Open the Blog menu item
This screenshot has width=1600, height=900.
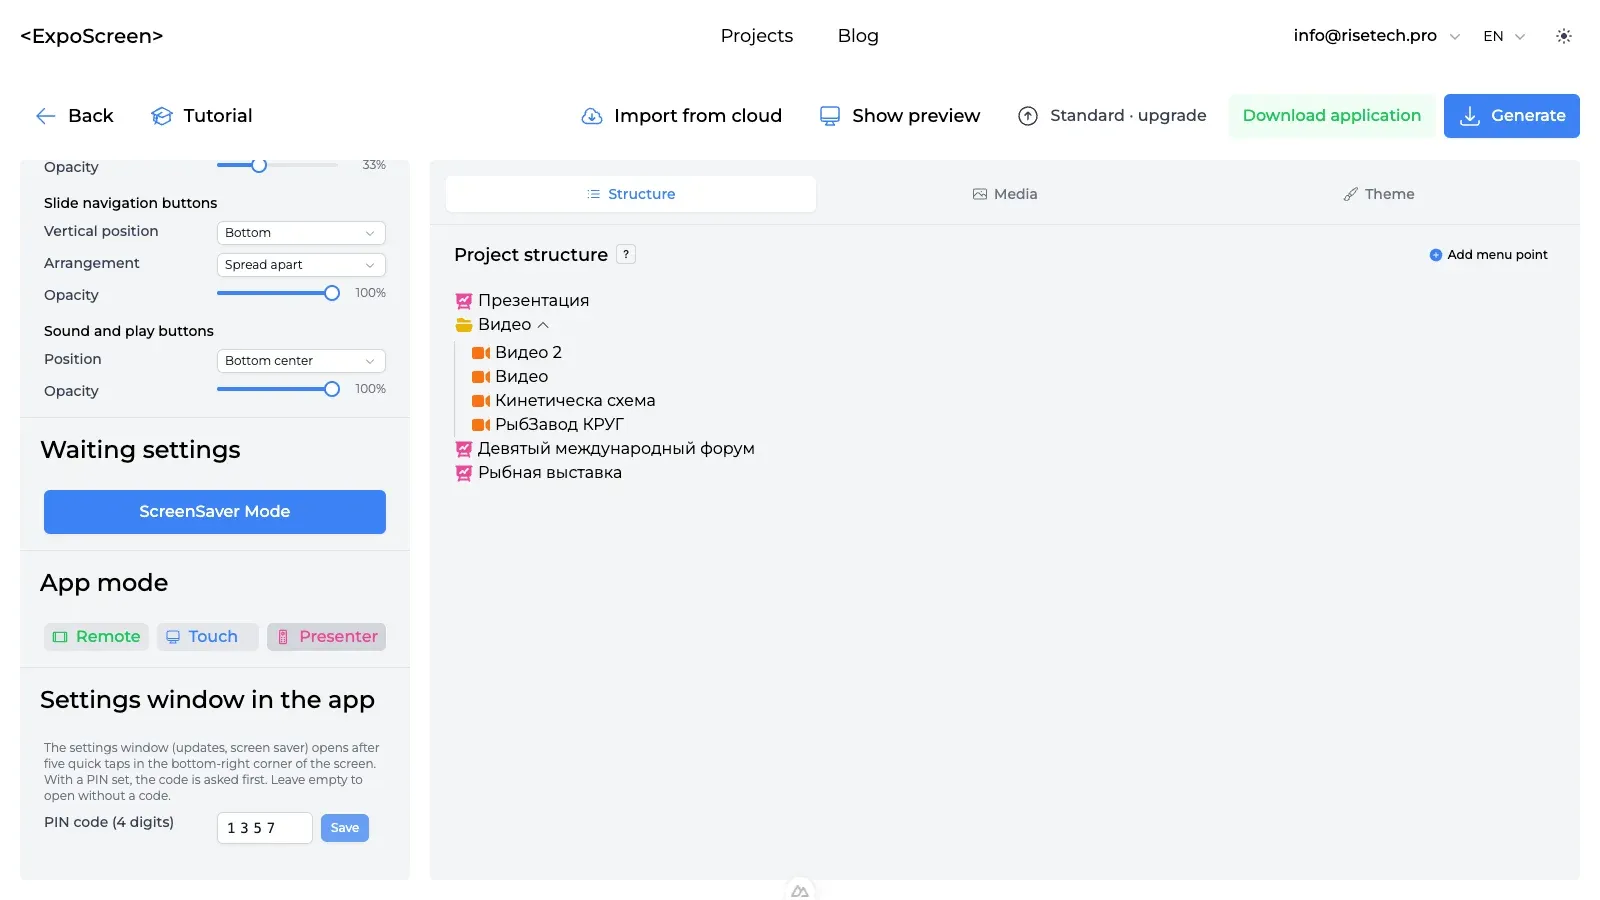click(858, 36)
